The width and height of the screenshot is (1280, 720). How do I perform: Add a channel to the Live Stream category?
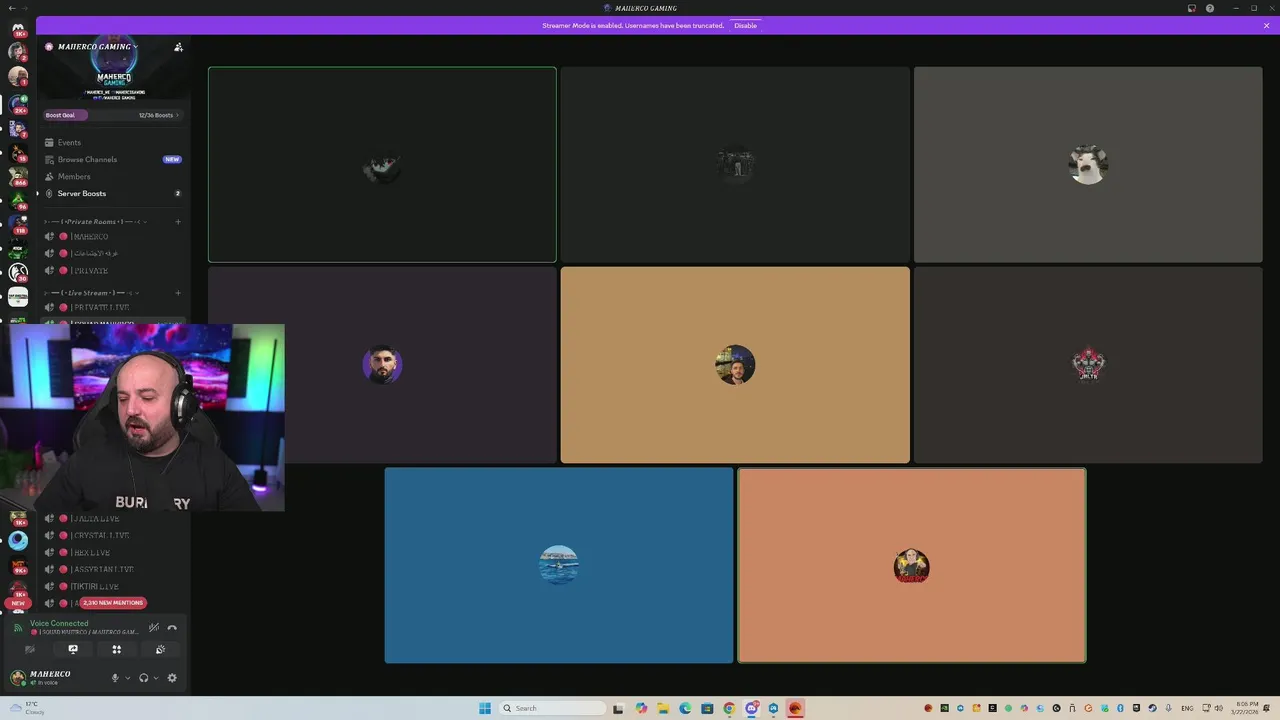[178, 293]
